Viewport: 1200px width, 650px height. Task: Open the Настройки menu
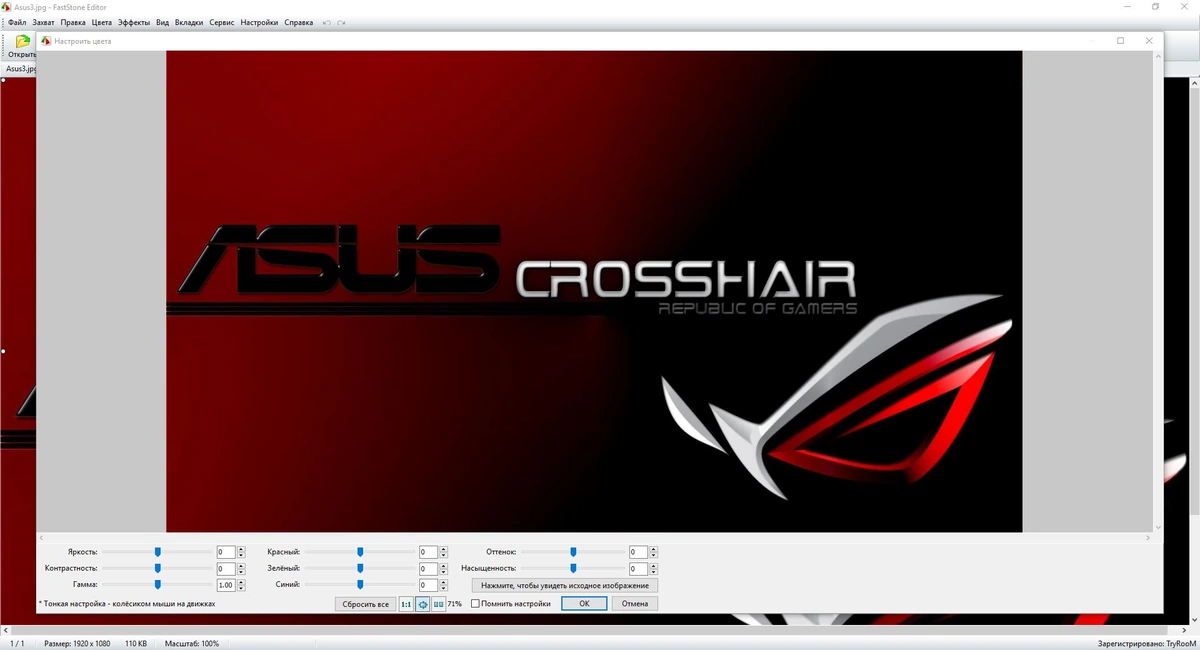click(259, 22)
